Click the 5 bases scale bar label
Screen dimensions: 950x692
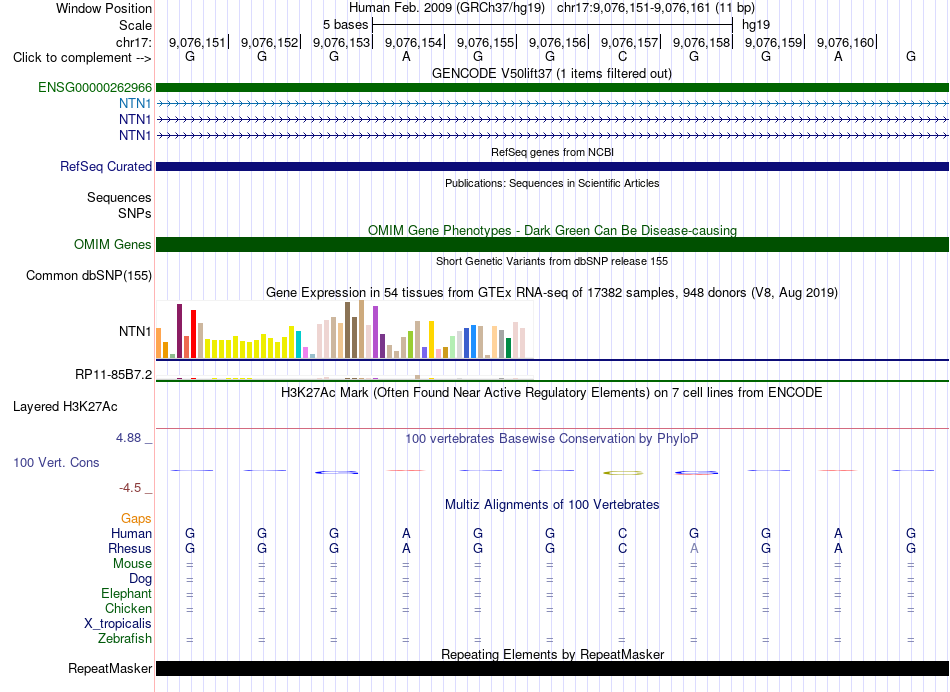tap(345, 25)
